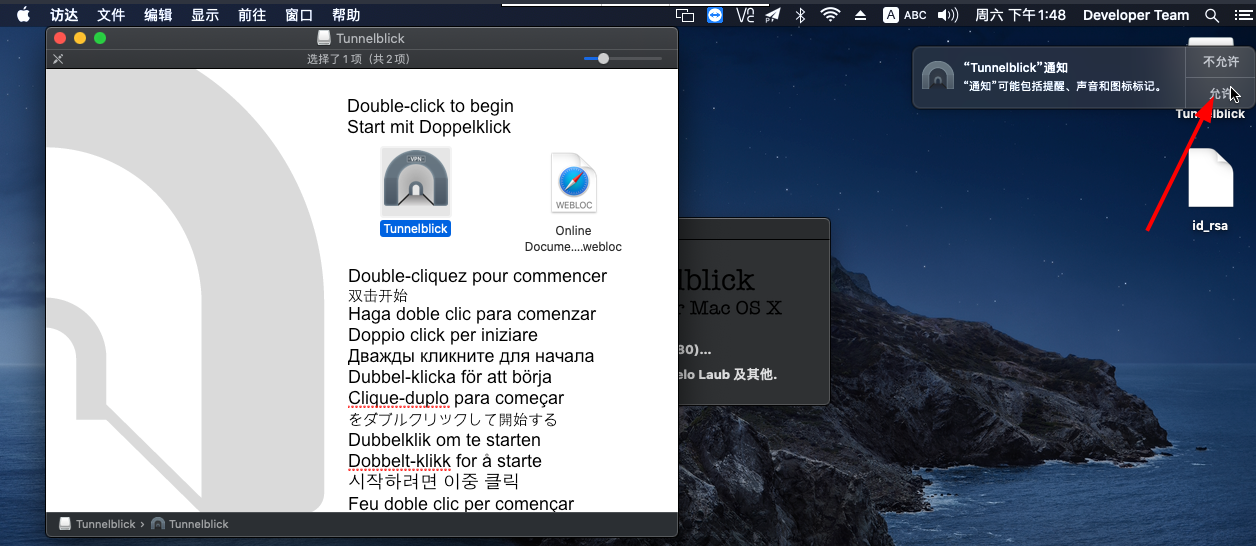
Task: Click the Finder window's yellow minimize button
Action: 79,38
